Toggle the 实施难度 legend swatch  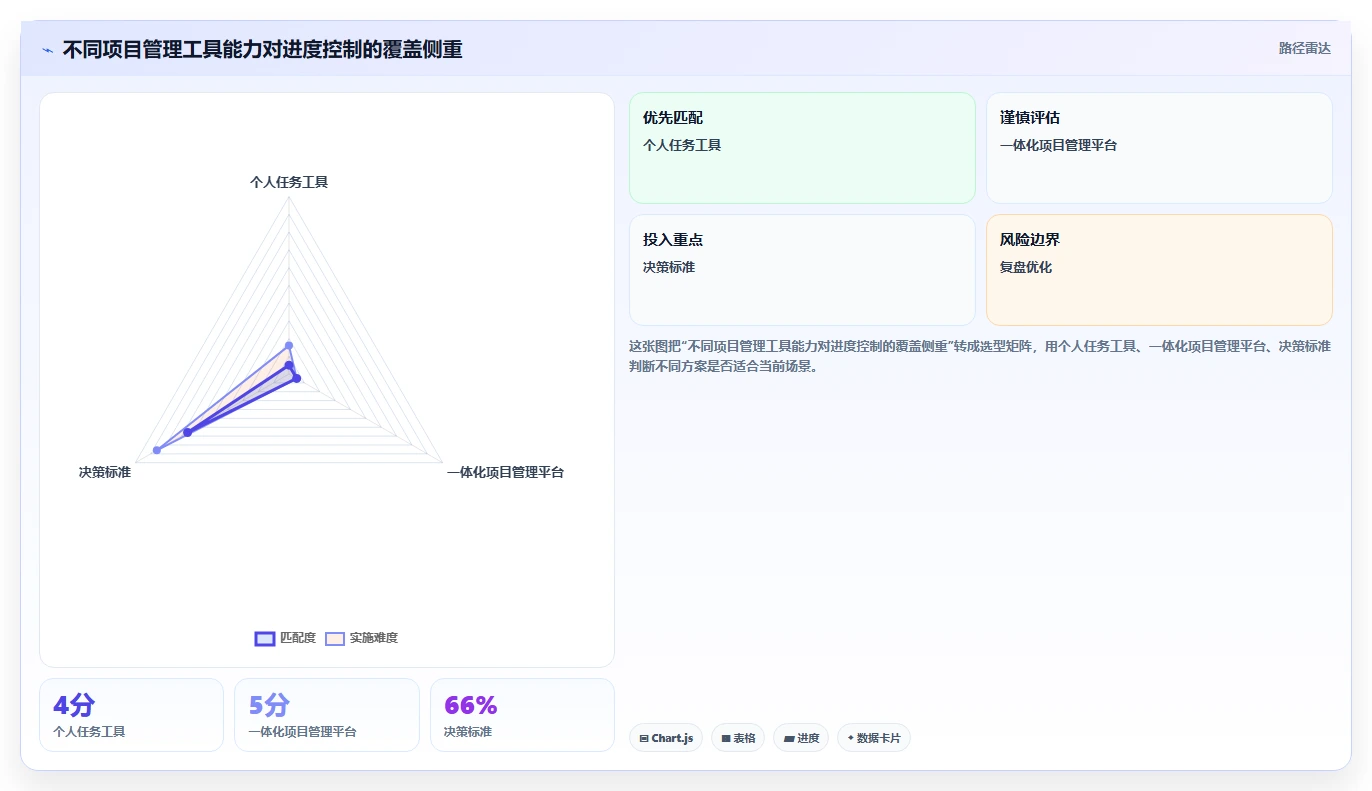click(x=335, y=638)
